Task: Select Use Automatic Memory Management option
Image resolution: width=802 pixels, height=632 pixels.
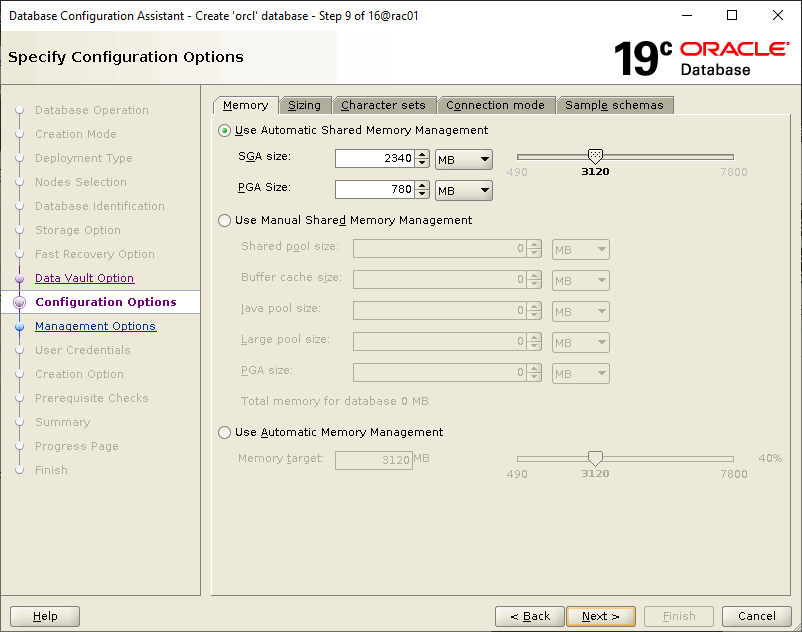Action: tap(224, 432)
